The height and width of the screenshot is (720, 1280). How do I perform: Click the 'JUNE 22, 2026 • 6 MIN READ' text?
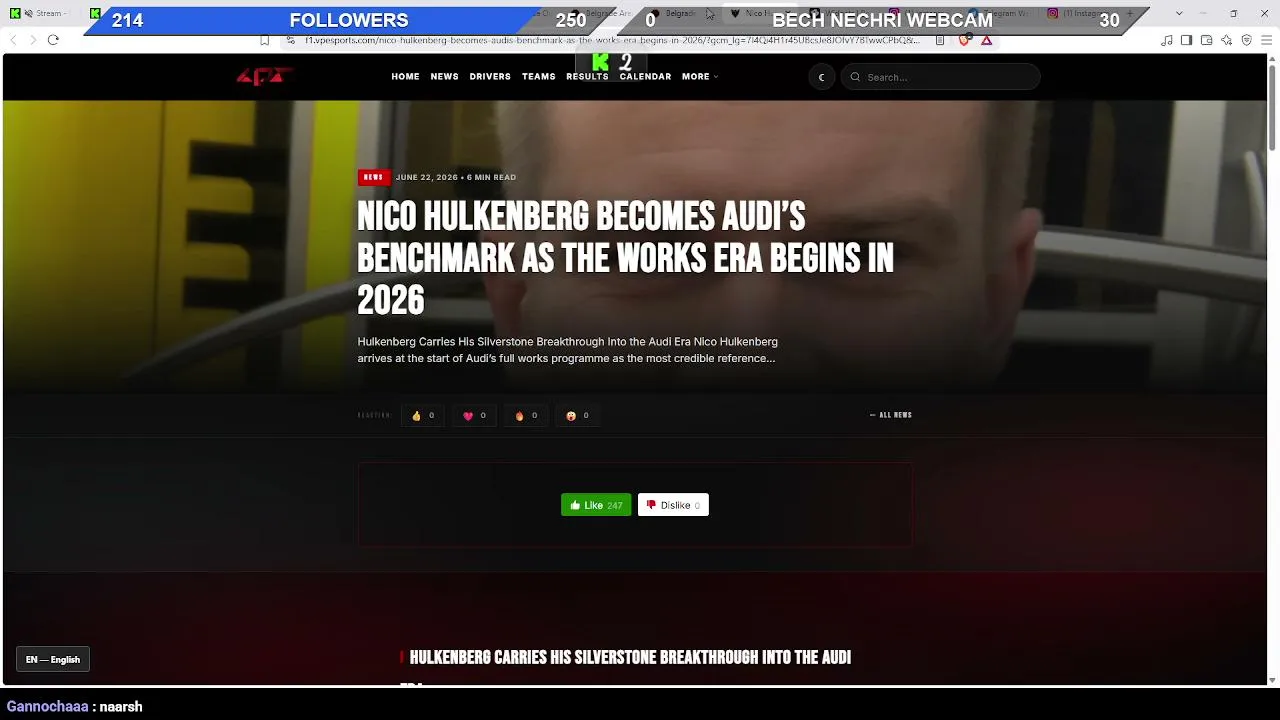pyautogui.click(x=456, y=177)
